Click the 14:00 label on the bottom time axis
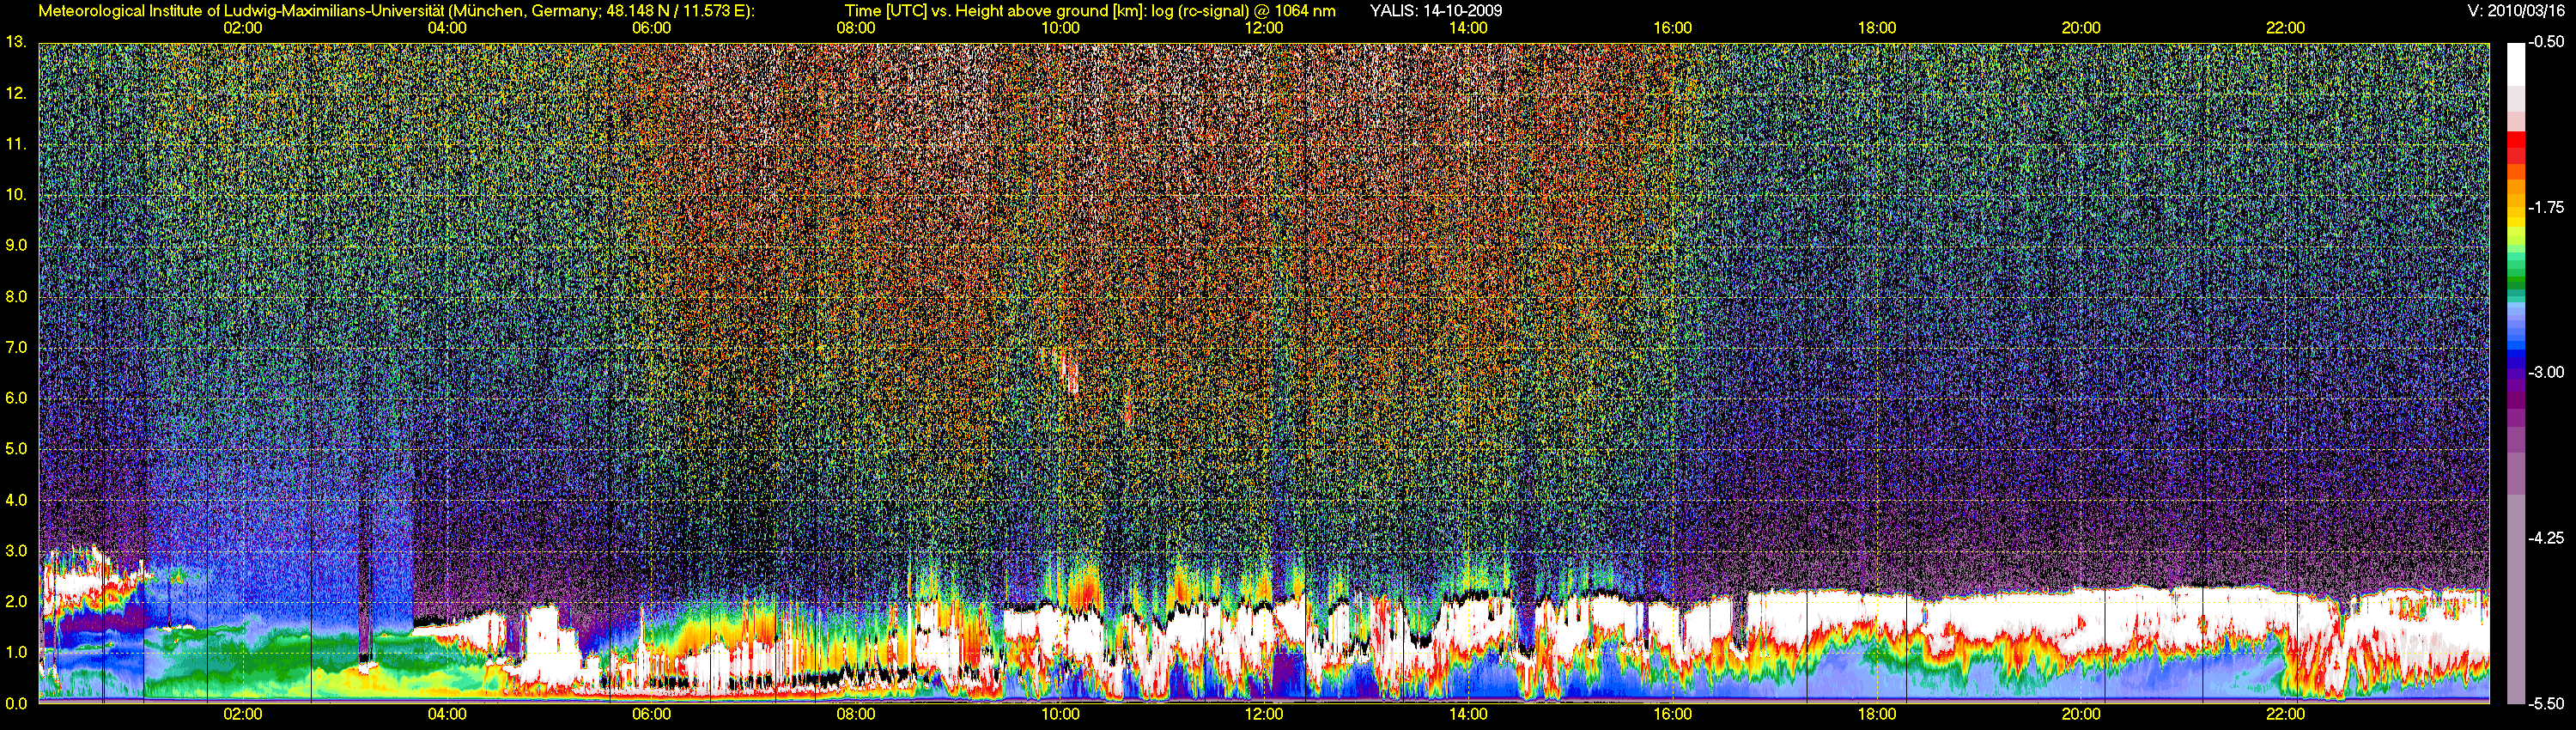The height and width of the screenshot is (730, 2576). pos(1468,714)
